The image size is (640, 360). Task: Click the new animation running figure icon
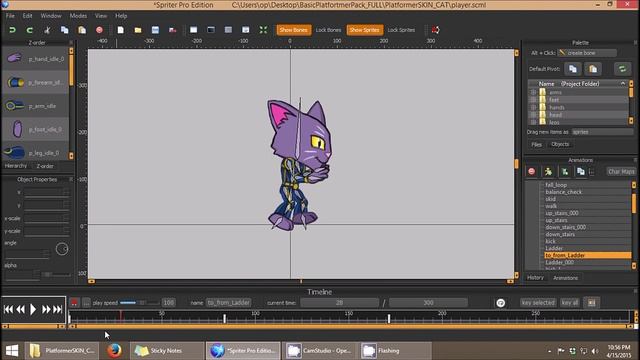tap(548, 171)
